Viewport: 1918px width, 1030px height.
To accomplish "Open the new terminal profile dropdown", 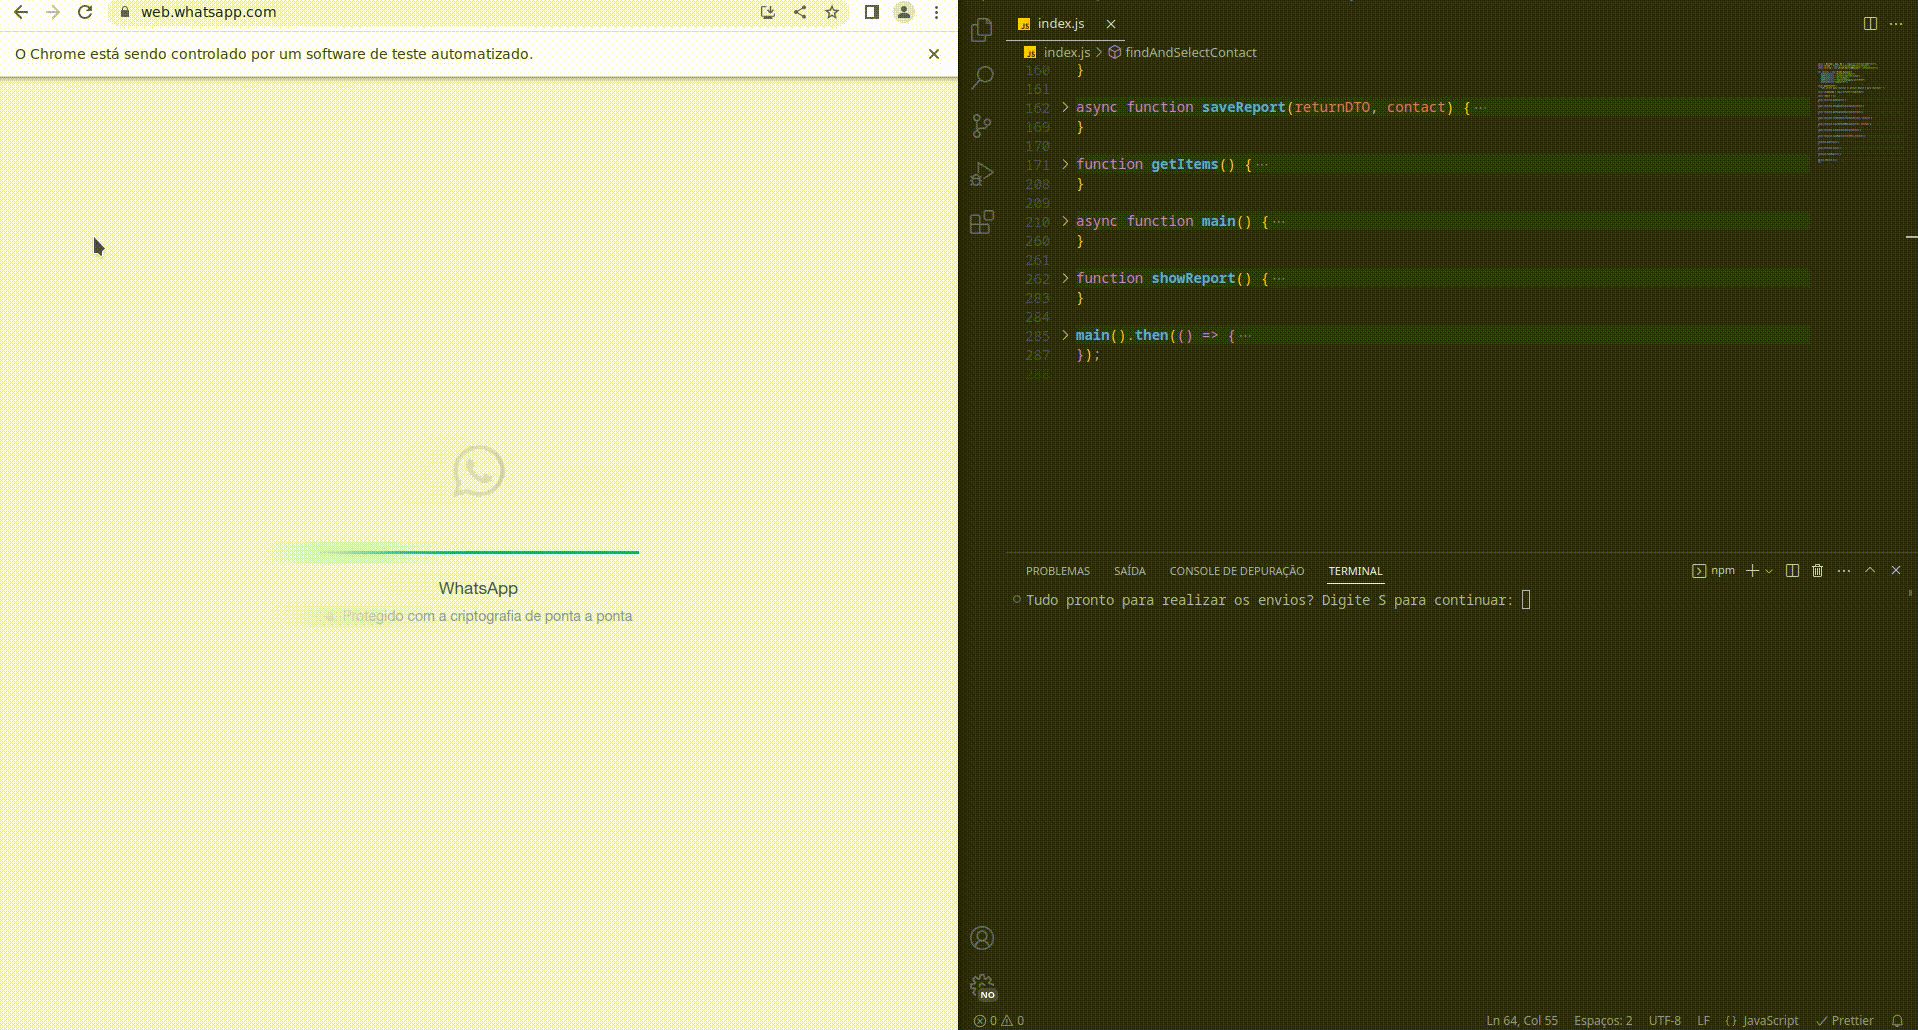I will pos(1769,571).
